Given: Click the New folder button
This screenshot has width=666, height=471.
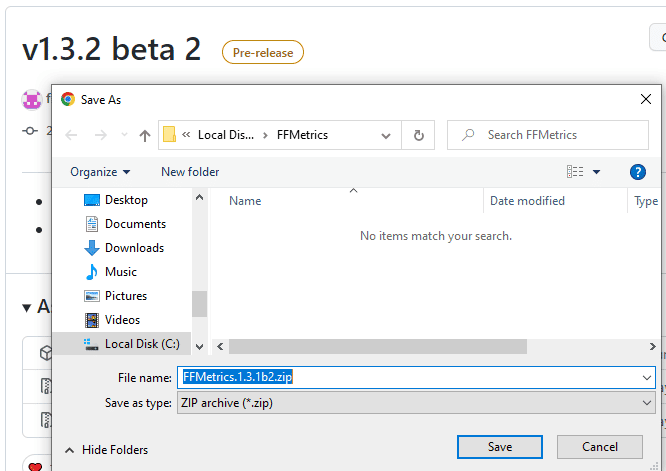Looking at the screenshot, I should (x=190, y=172).
